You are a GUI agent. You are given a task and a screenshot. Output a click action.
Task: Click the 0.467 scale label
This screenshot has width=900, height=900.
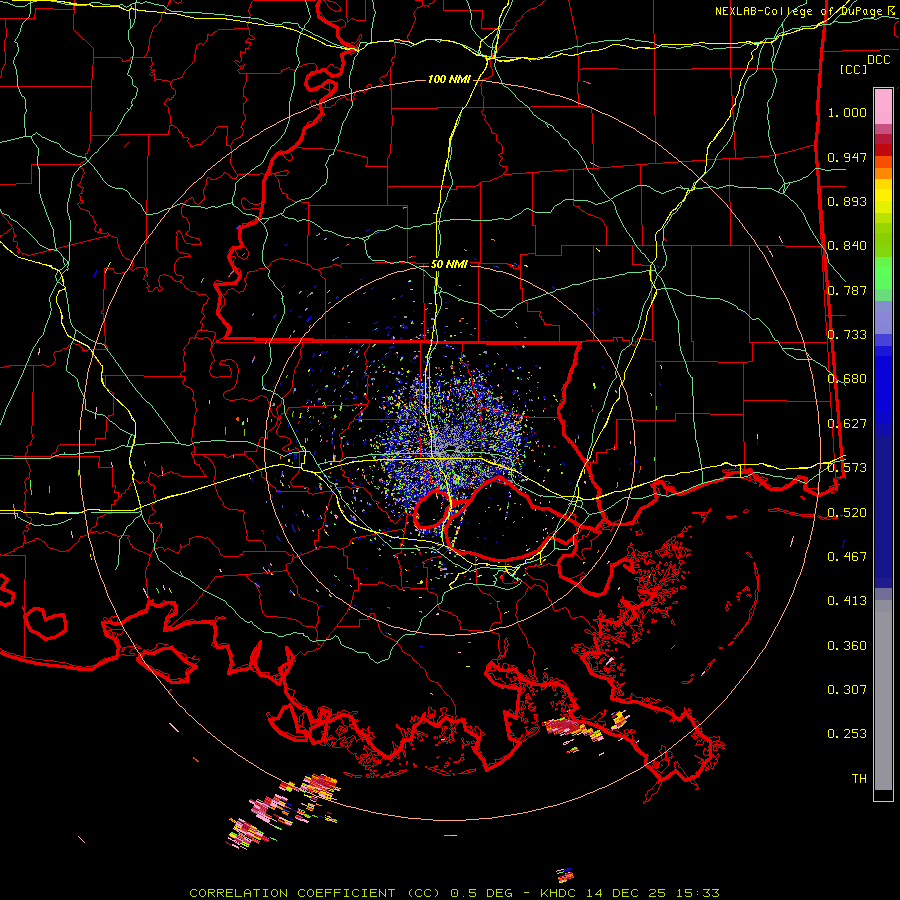point(847,556)
